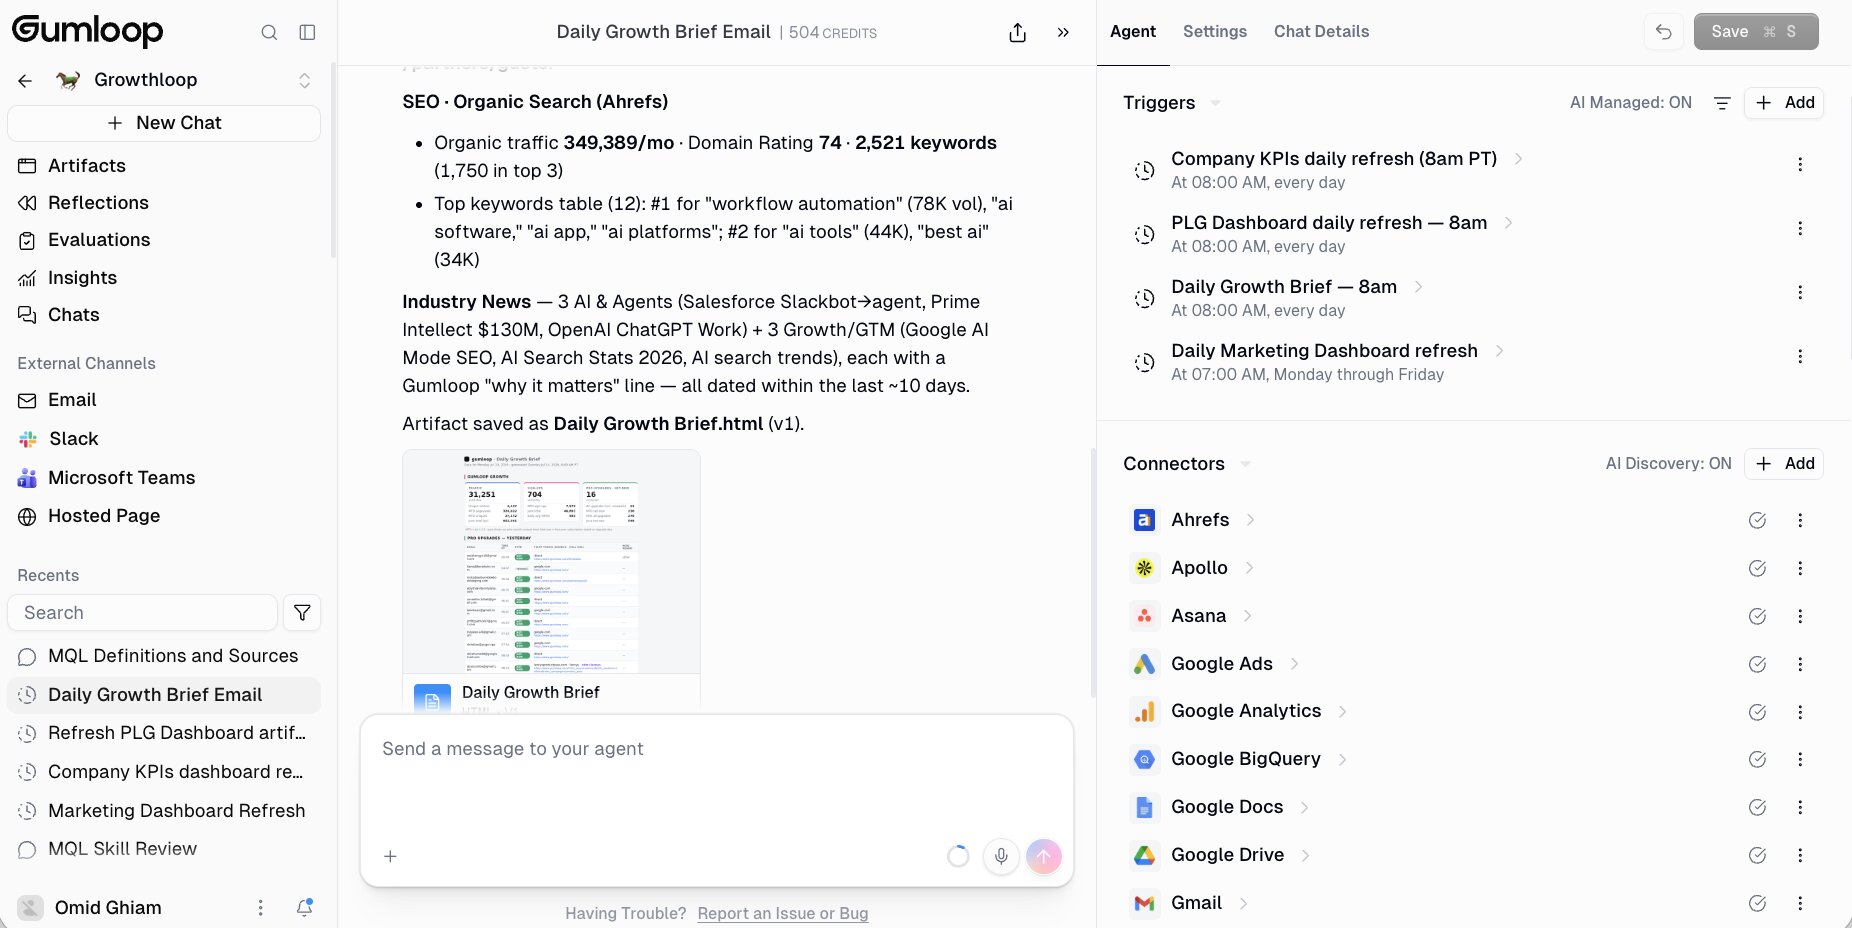Open the Apollo connector options menu

(x=1800, y=568)
